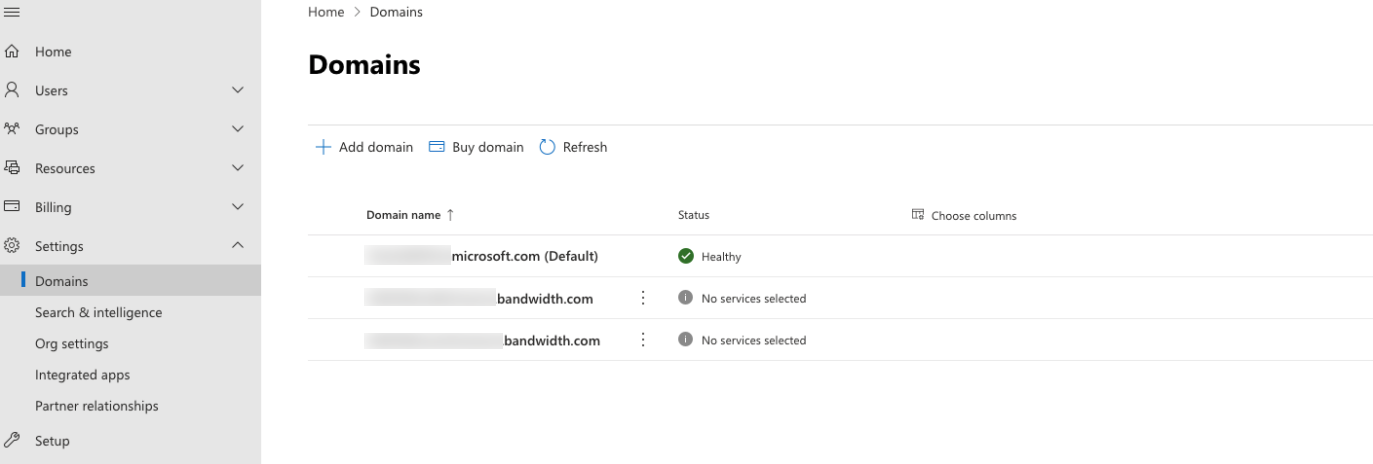Click the circular Refresh arrow icon
This screenshot has height=464, width=1373.
(x=547, y=147)
